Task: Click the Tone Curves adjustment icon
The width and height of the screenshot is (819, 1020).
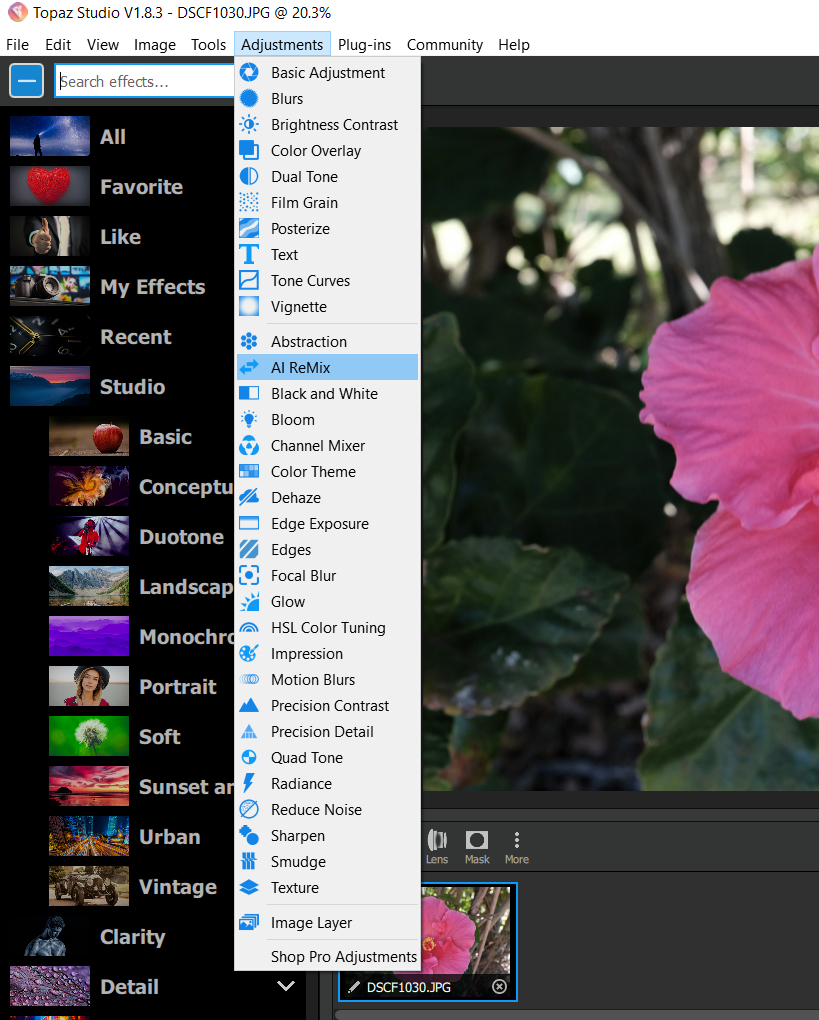Action: (x=249, y=281)
